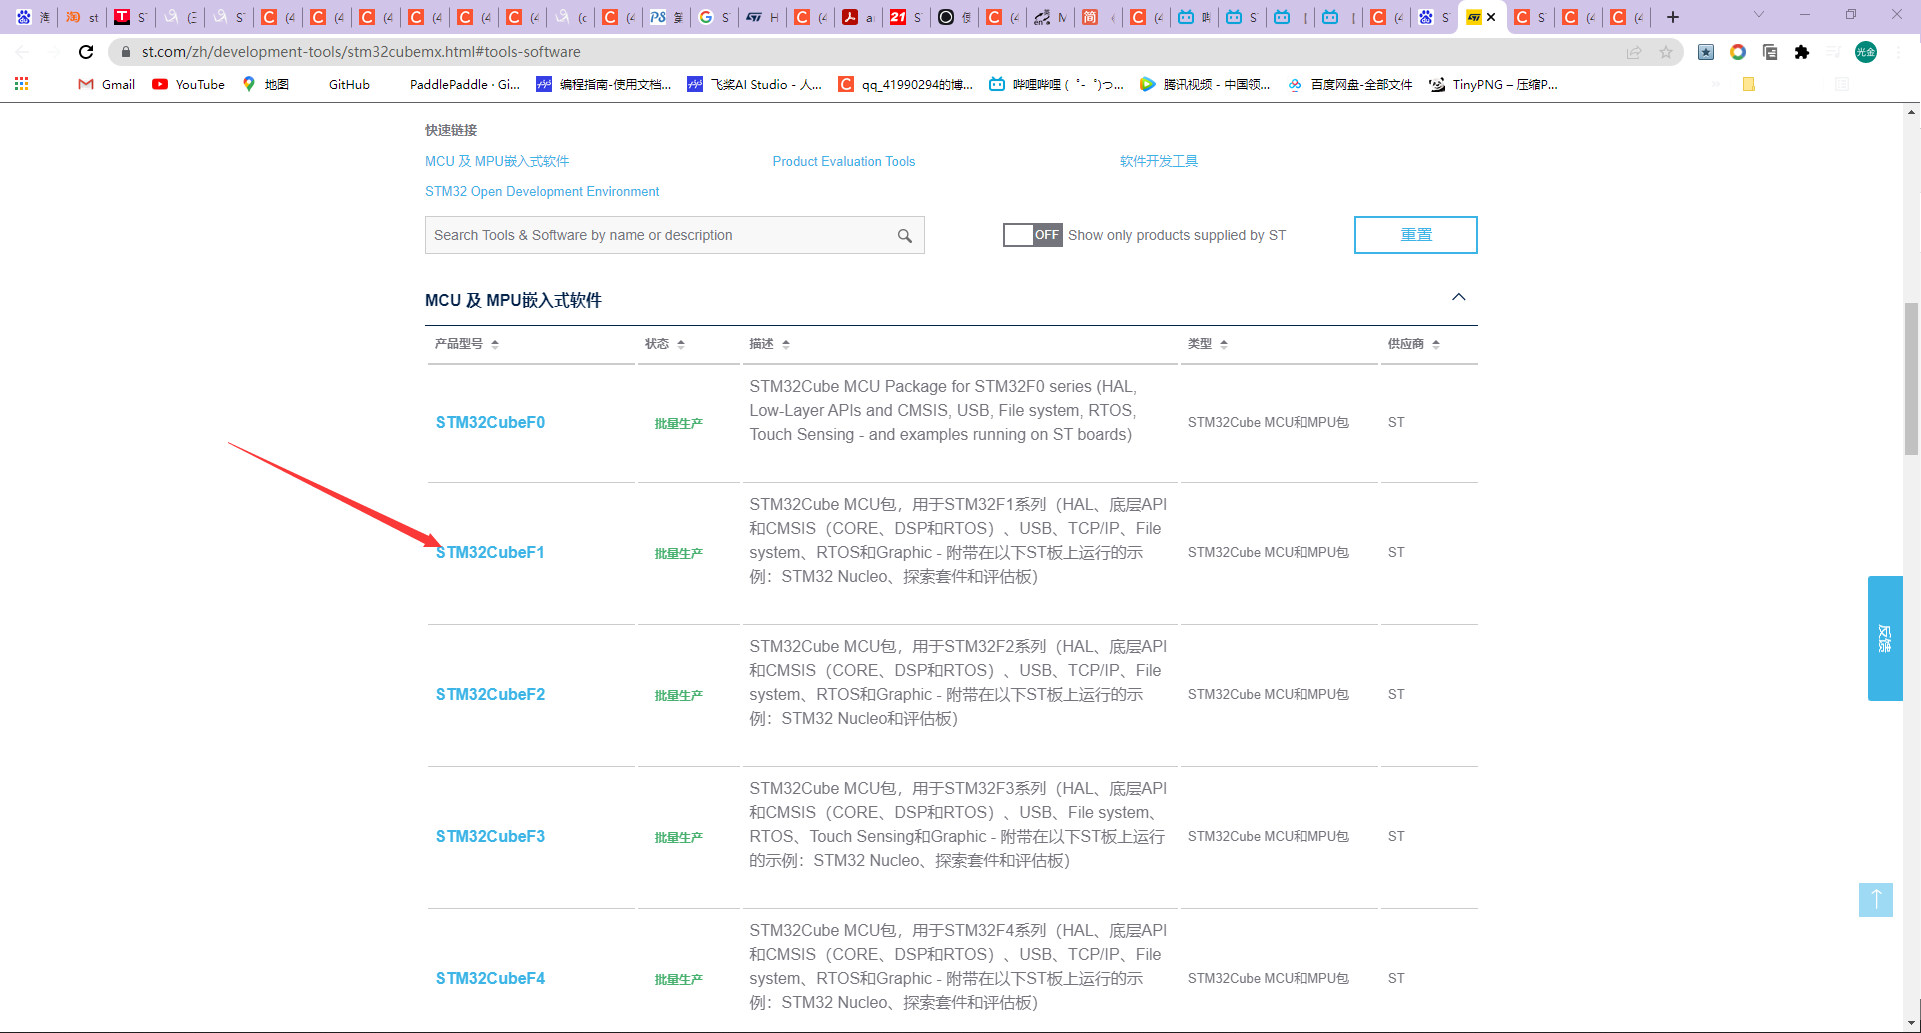Bookmark this page with the star icon
1921x1033 pixels.
(1665, 52)
